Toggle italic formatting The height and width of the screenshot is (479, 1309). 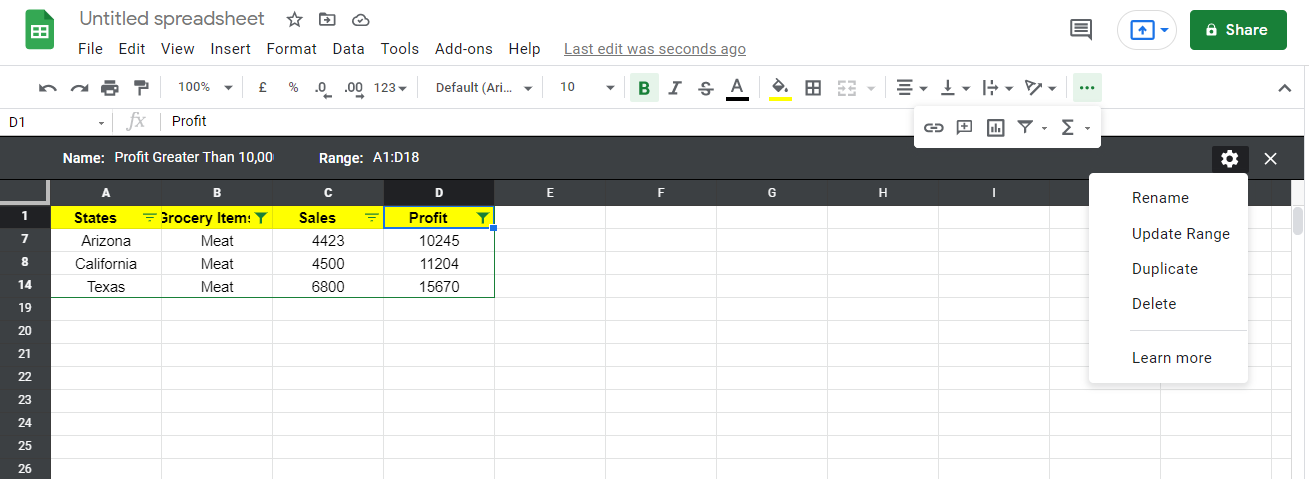[675, 88]
